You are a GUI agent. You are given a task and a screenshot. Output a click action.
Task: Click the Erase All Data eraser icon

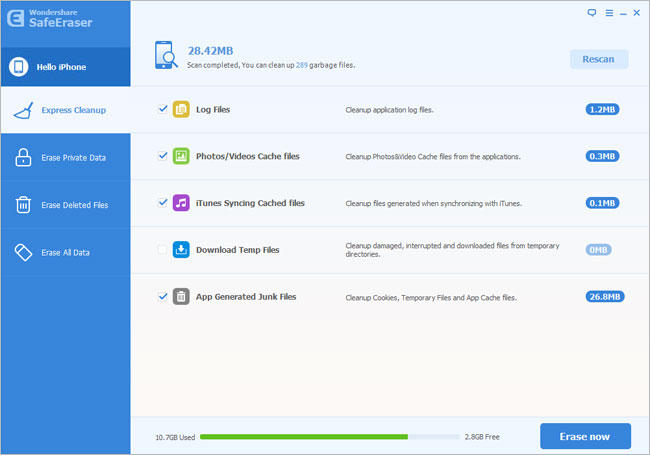23,252
